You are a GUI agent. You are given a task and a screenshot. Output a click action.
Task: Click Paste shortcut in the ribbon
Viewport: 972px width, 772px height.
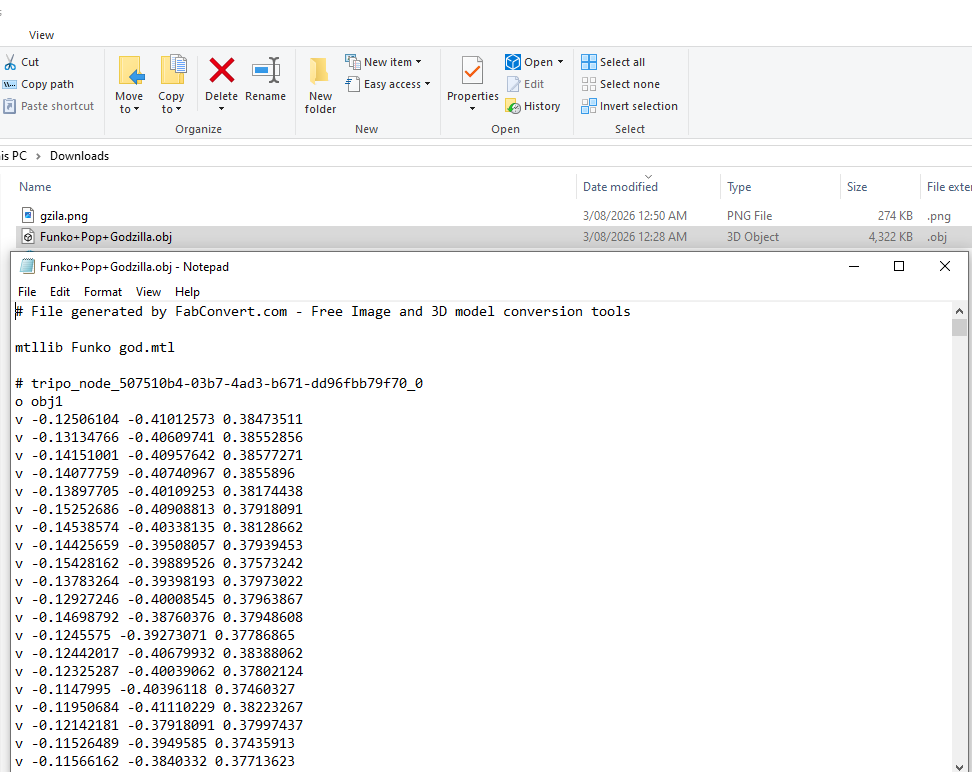point(48,106)
